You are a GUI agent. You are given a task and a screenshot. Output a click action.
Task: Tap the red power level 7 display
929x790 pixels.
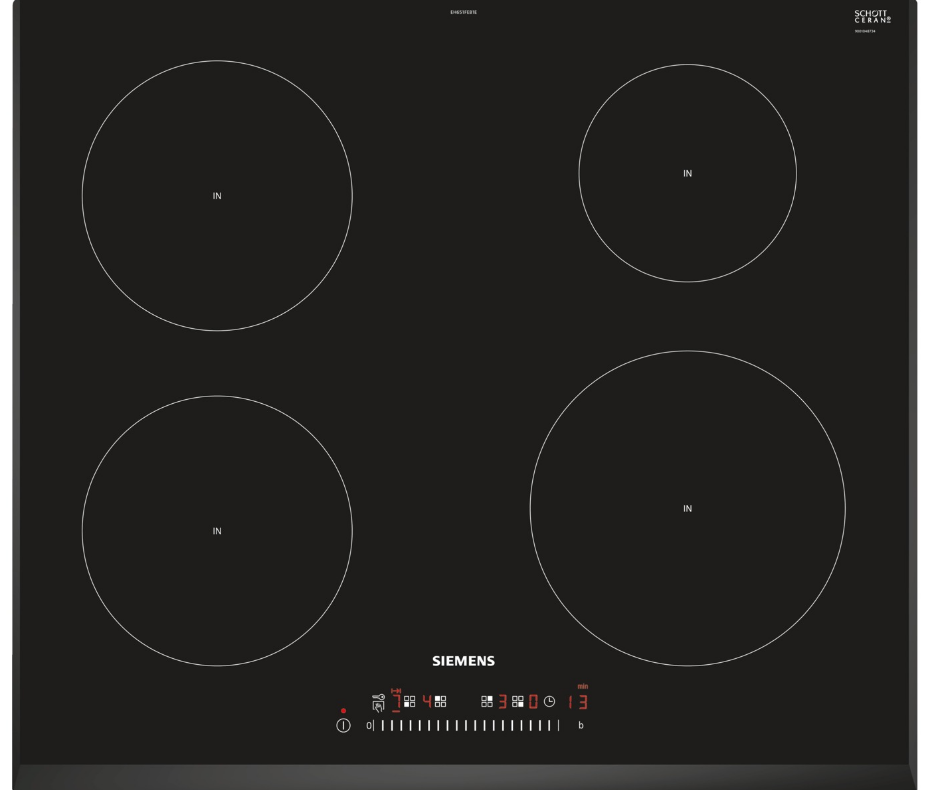point(396,701)
